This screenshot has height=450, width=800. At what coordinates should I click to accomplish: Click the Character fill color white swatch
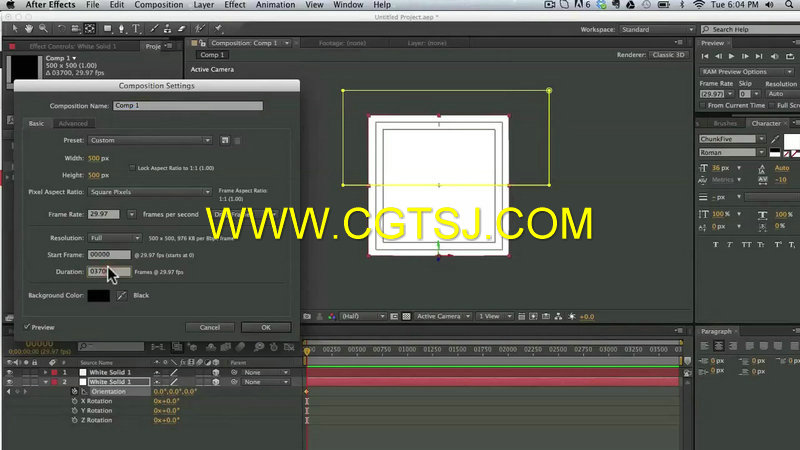(x=791, y=141)
